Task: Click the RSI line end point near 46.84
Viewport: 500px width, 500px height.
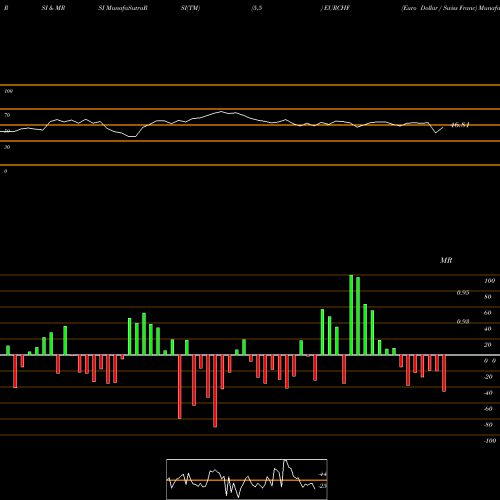Action: 443,128
